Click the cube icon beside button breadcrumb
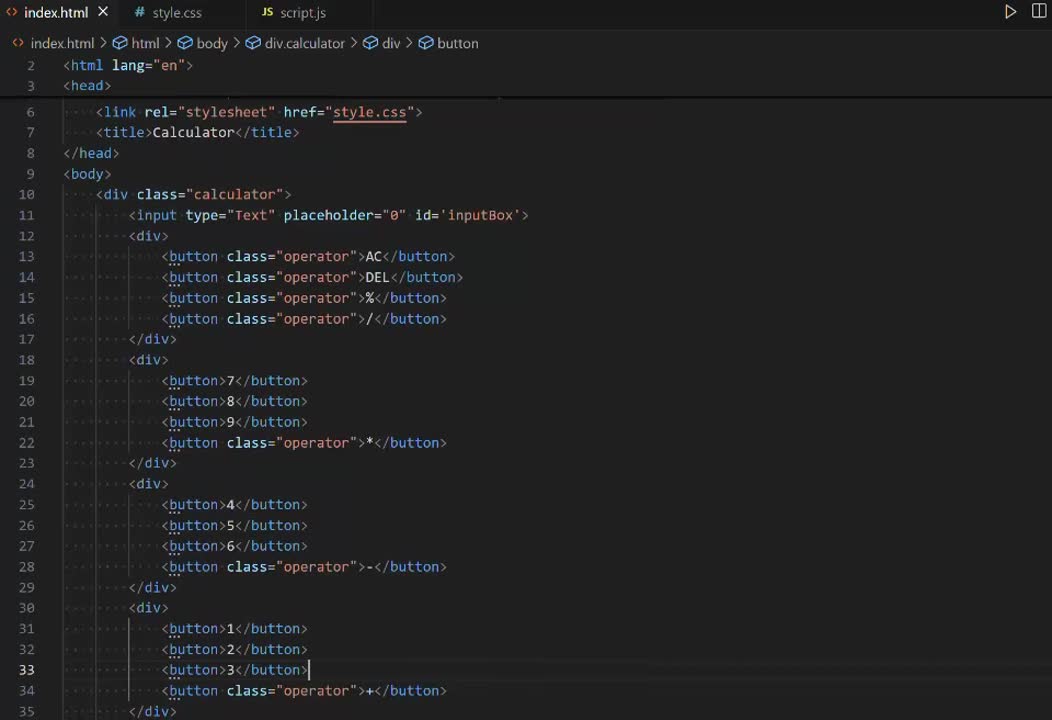This screenshot has height=720, width=1052. 426,43
